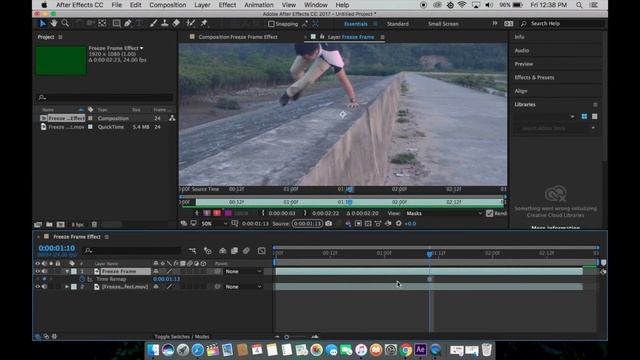Click the trash delete icon in Project panel

94,224
